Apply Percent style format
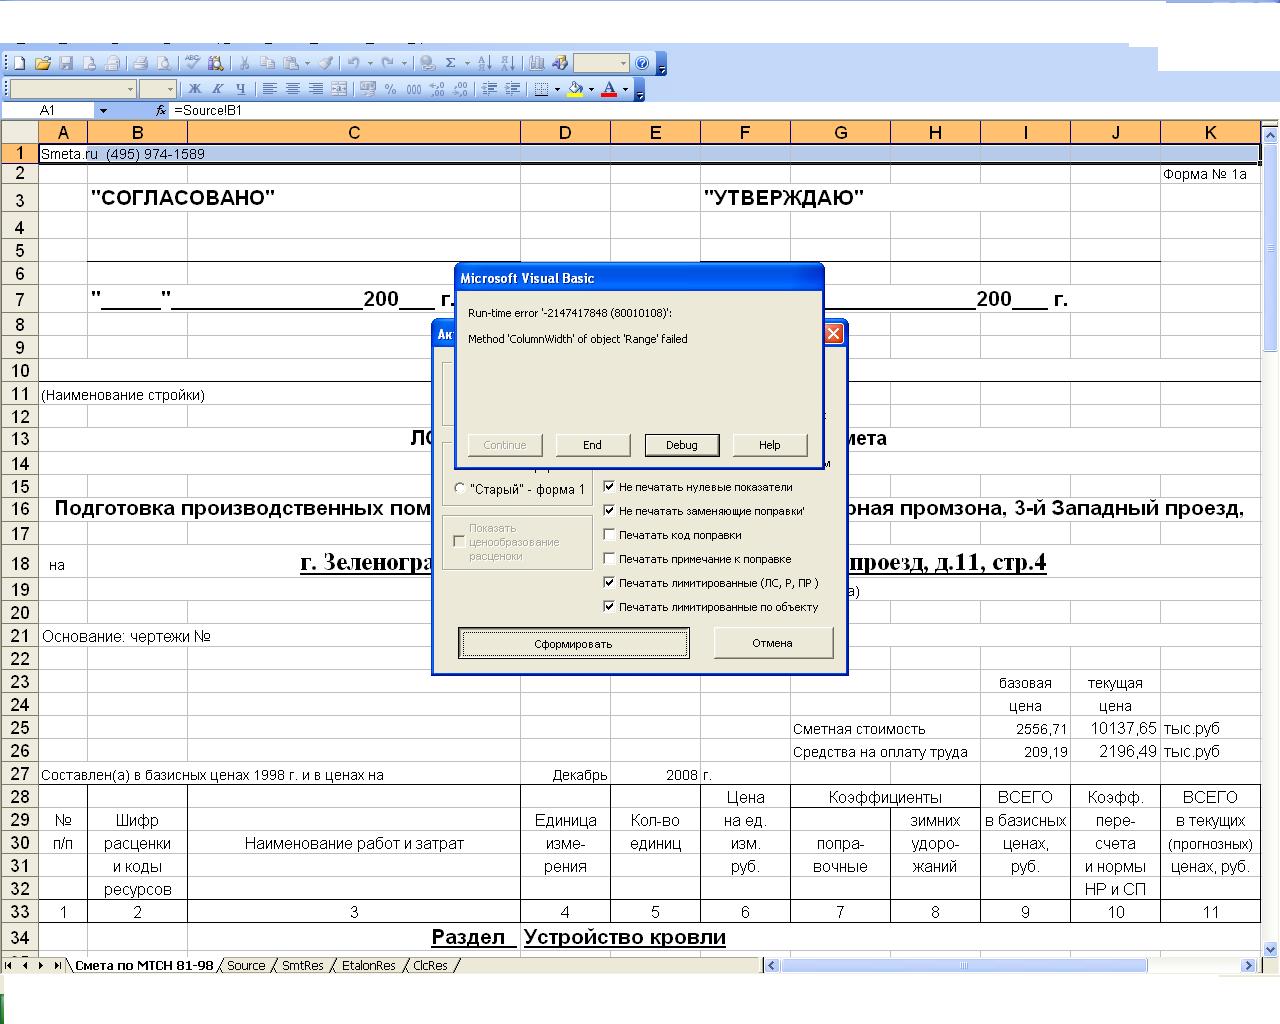The width and height of the screenshot is (1280, 1024). [x=390, y=89]
